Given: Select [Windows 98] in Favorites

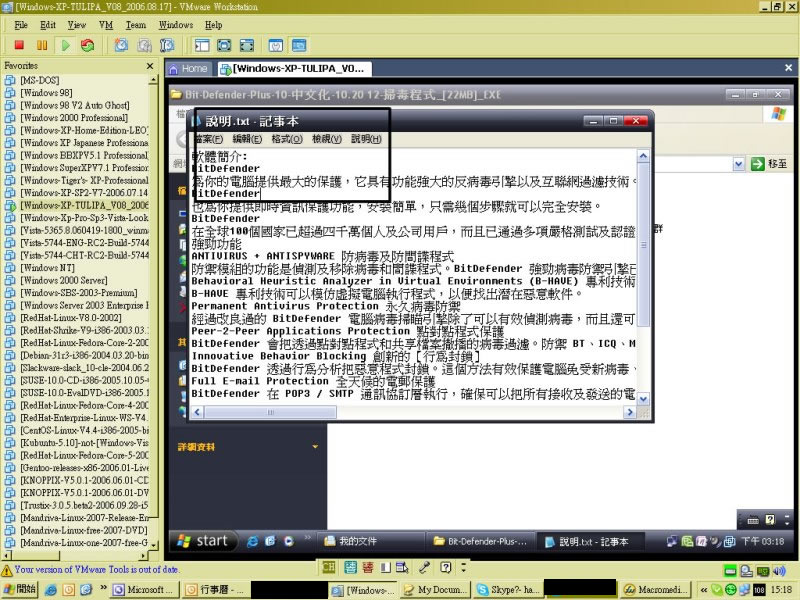Looking at the screenshot, I should (x=46, y=93).
